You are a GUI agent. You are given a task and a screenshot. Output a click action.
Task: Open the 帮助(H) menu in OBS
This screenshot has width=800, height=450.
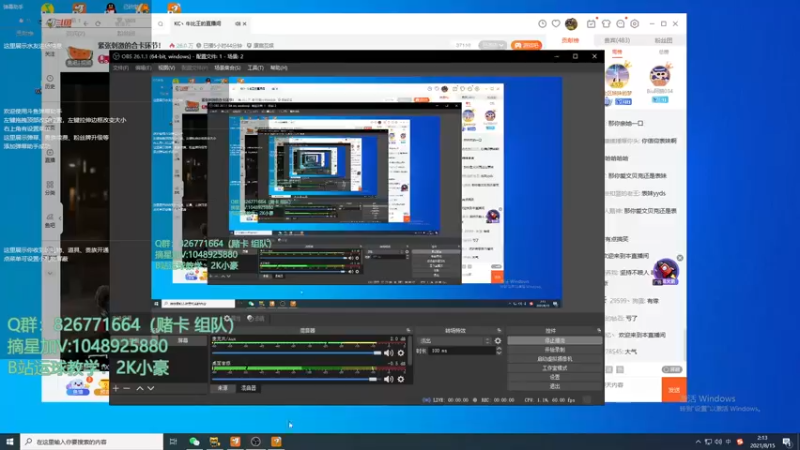[279, 67]
